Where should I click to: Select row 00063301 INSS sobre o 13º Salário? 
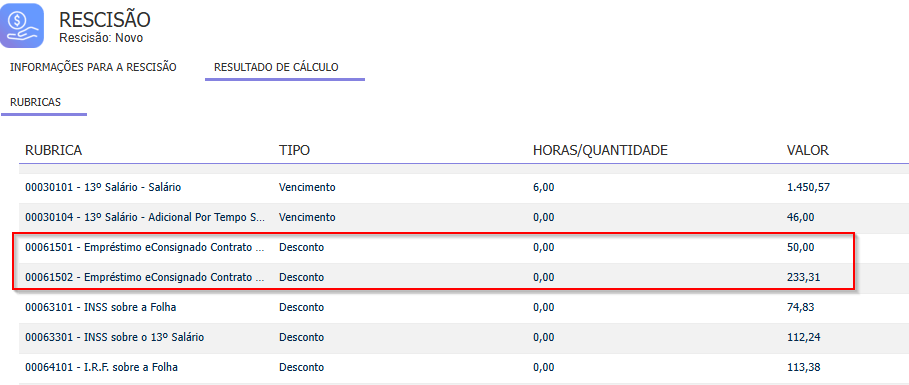click(x=464, y=337)
